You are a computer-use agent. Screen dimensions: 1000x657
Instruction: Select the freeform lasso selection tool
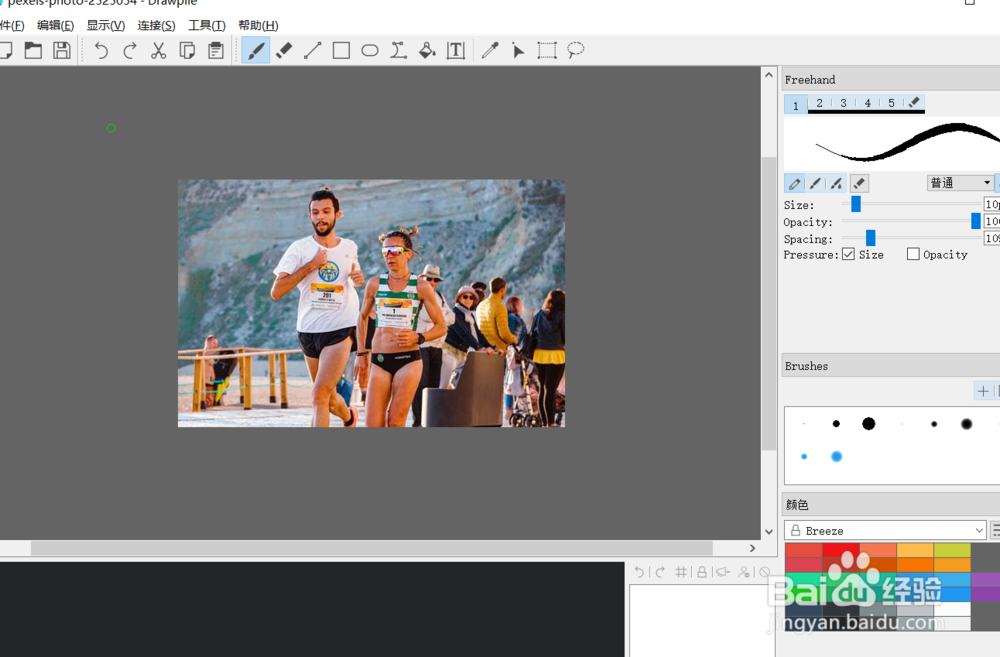[575, 50]
